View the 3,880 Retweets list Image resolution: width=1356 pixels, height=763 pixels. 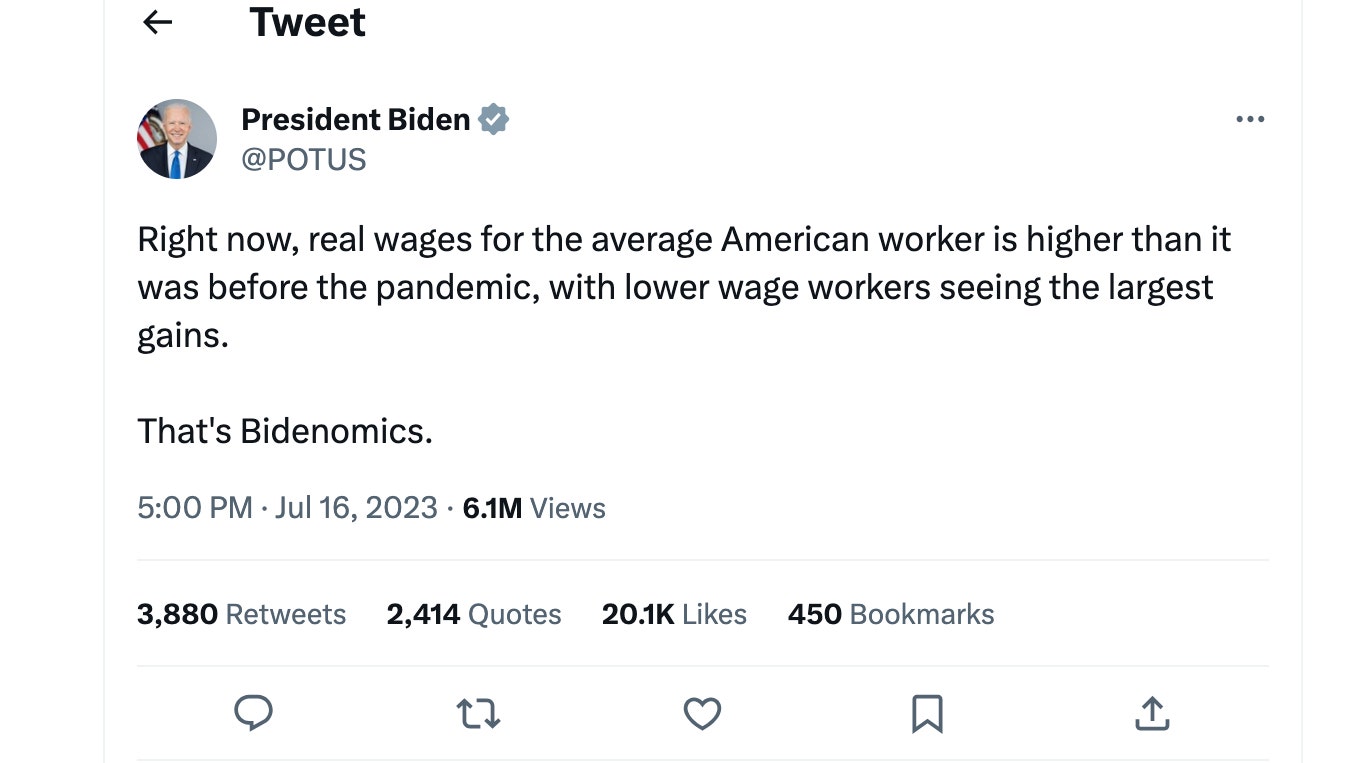(241, 614)
